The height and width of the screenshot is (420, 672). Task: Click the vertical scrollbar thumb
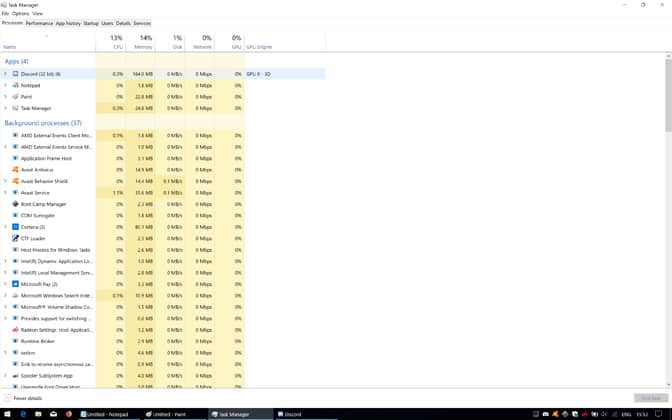(x=668, y=95)
